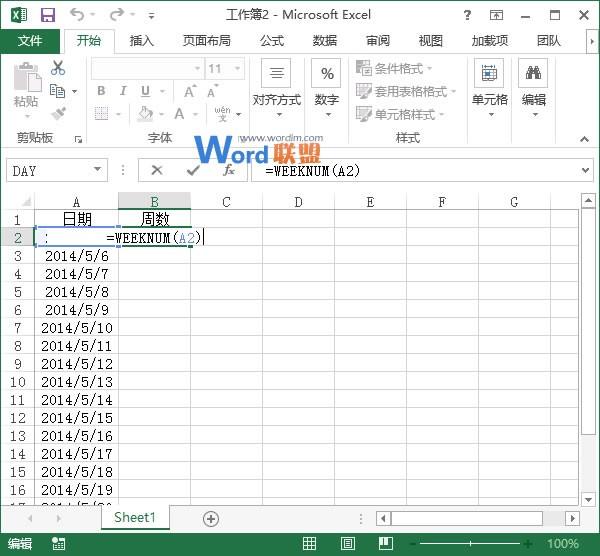Collapse the ribbon with the up chevron
Screen dimensions: 600x556
coord(584,139)
